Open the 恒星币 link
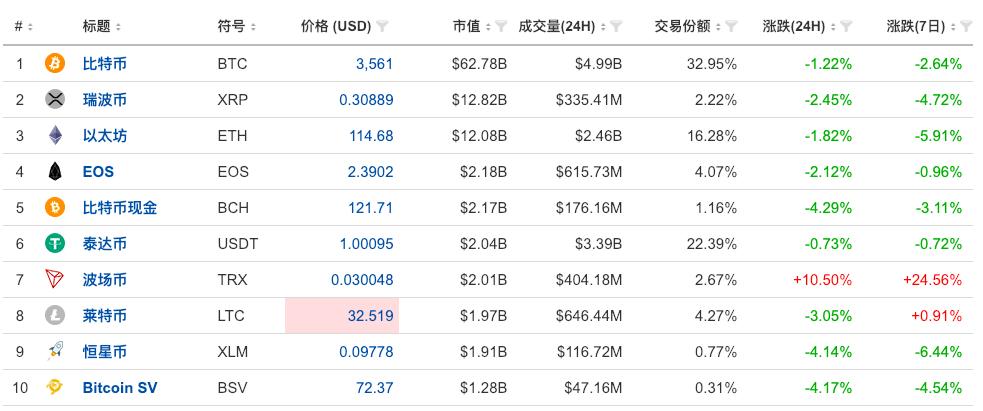The width and height of the screenshot is (983, 411). click(x=105, y=351)
